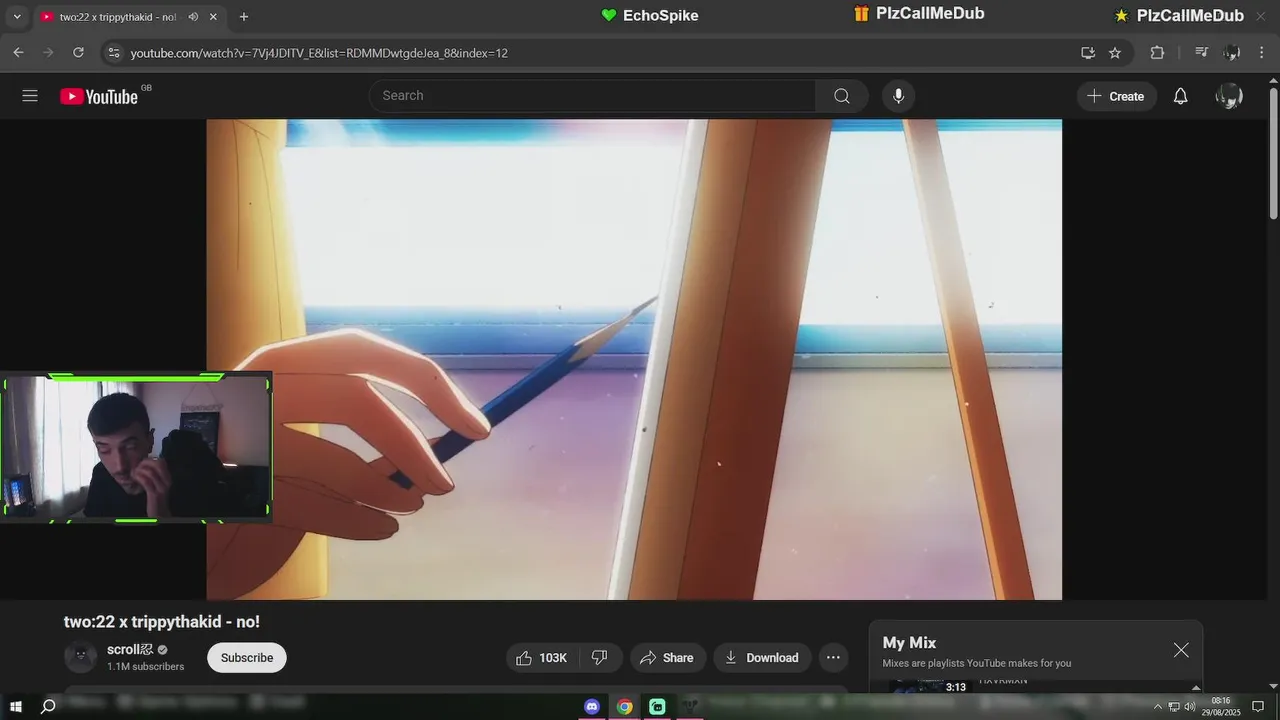1280x720 pixels.
Task: Open Discord from the taskbar
Action: point(592,707)
